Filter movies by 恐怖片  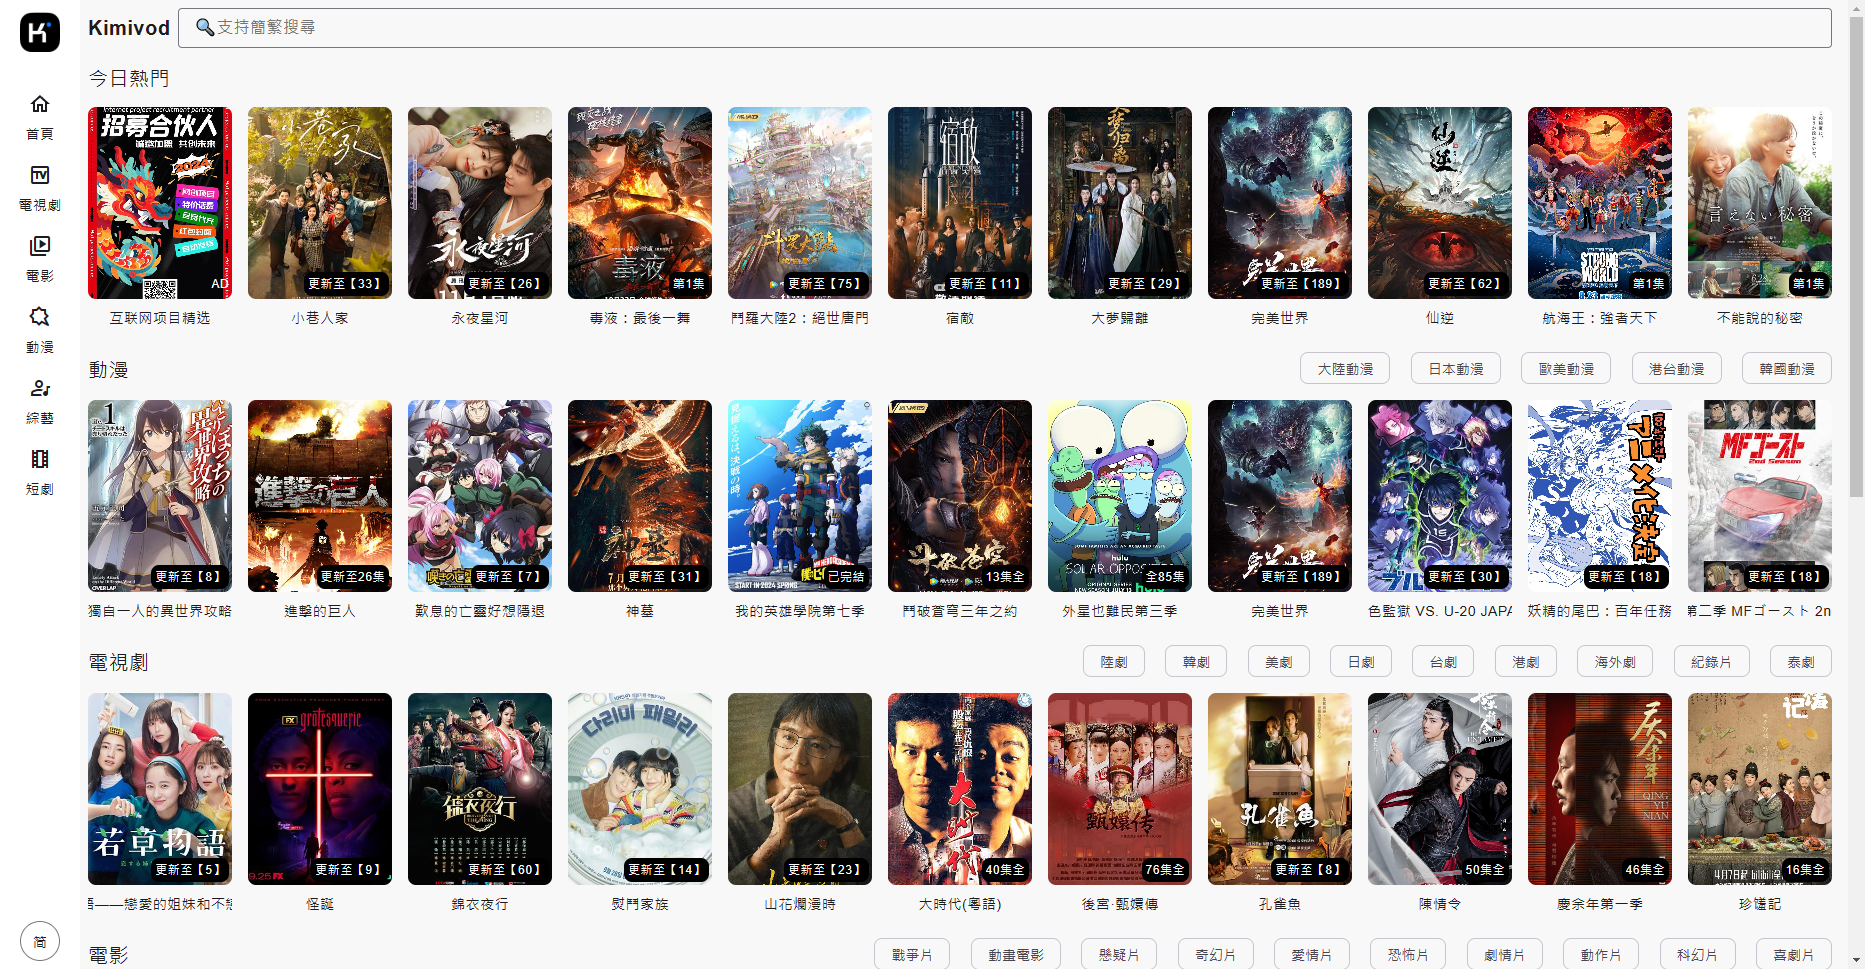(1408, 955)
